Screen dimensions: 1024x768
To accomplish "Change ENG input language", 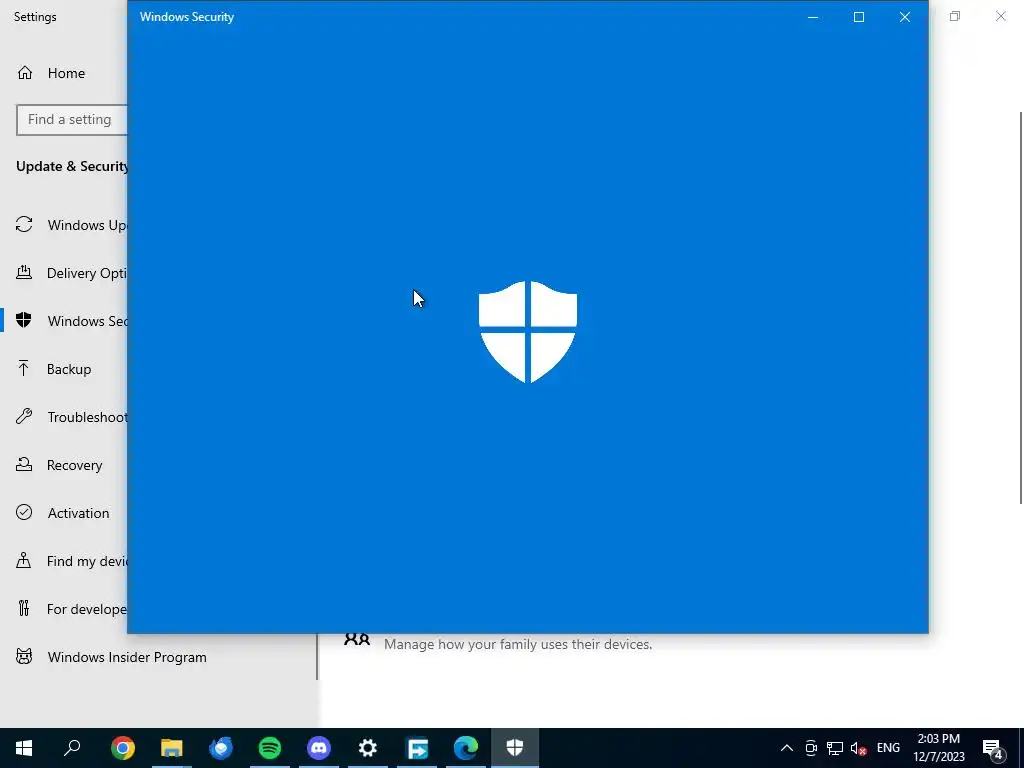I will point(888,748).
